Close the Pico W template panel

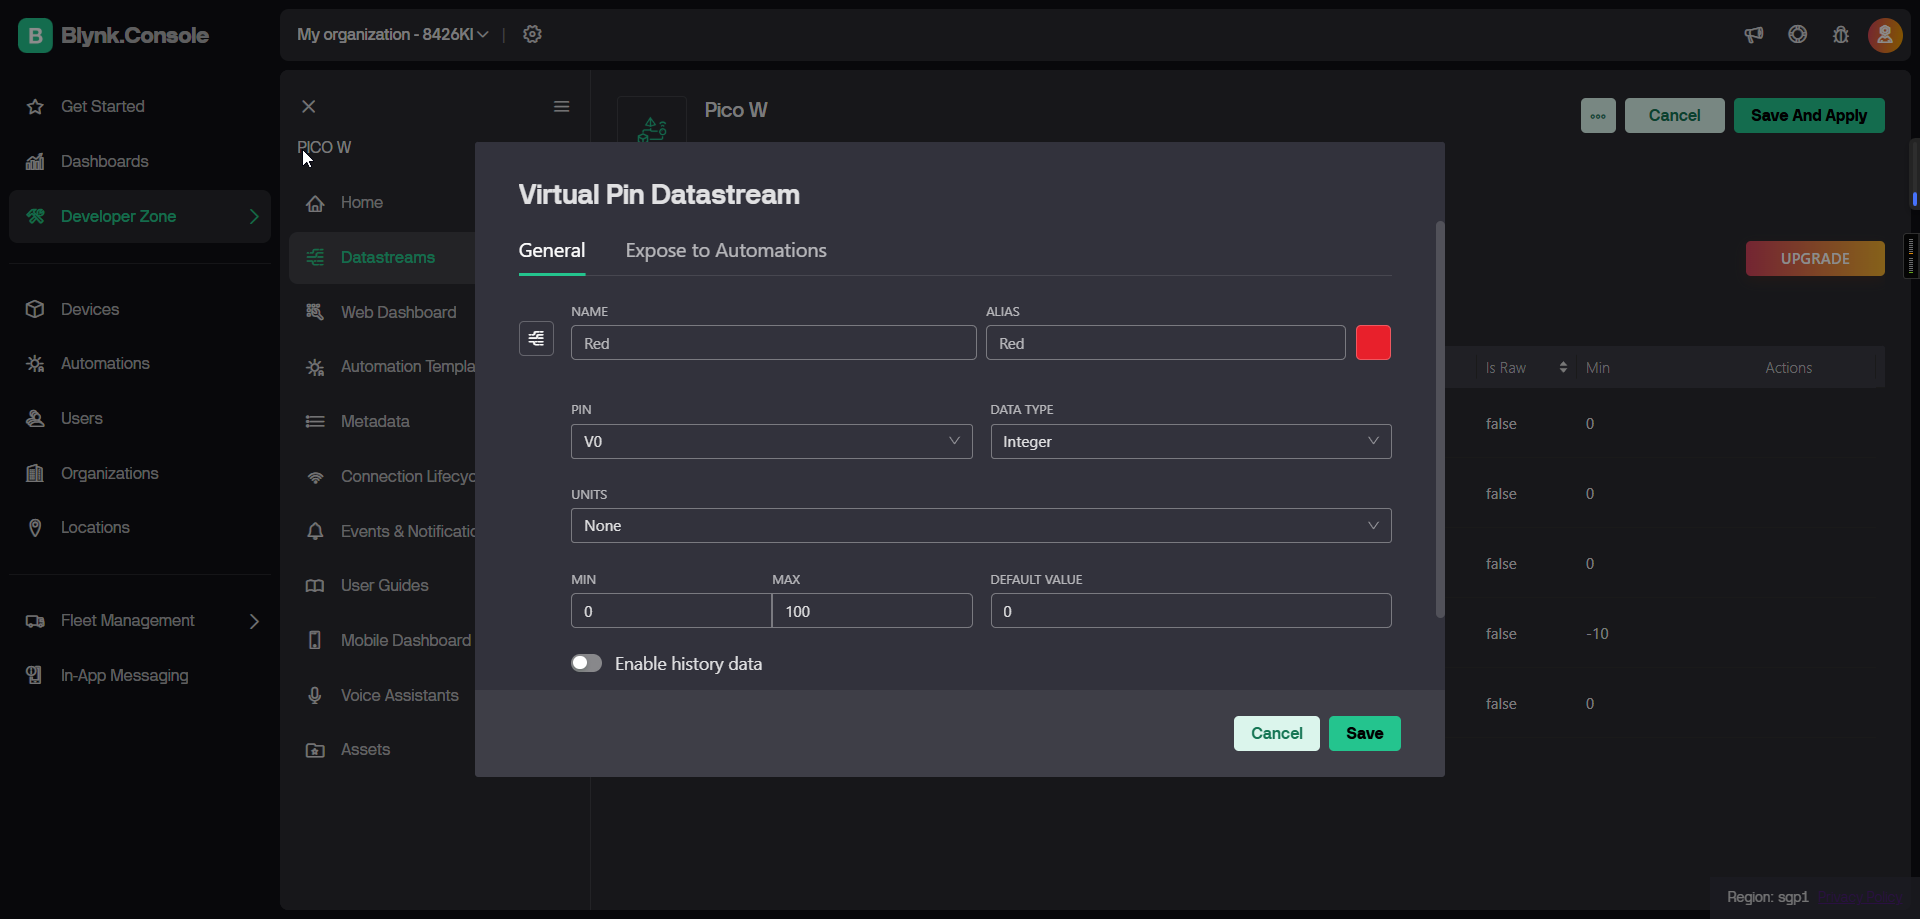coord(309,107)
